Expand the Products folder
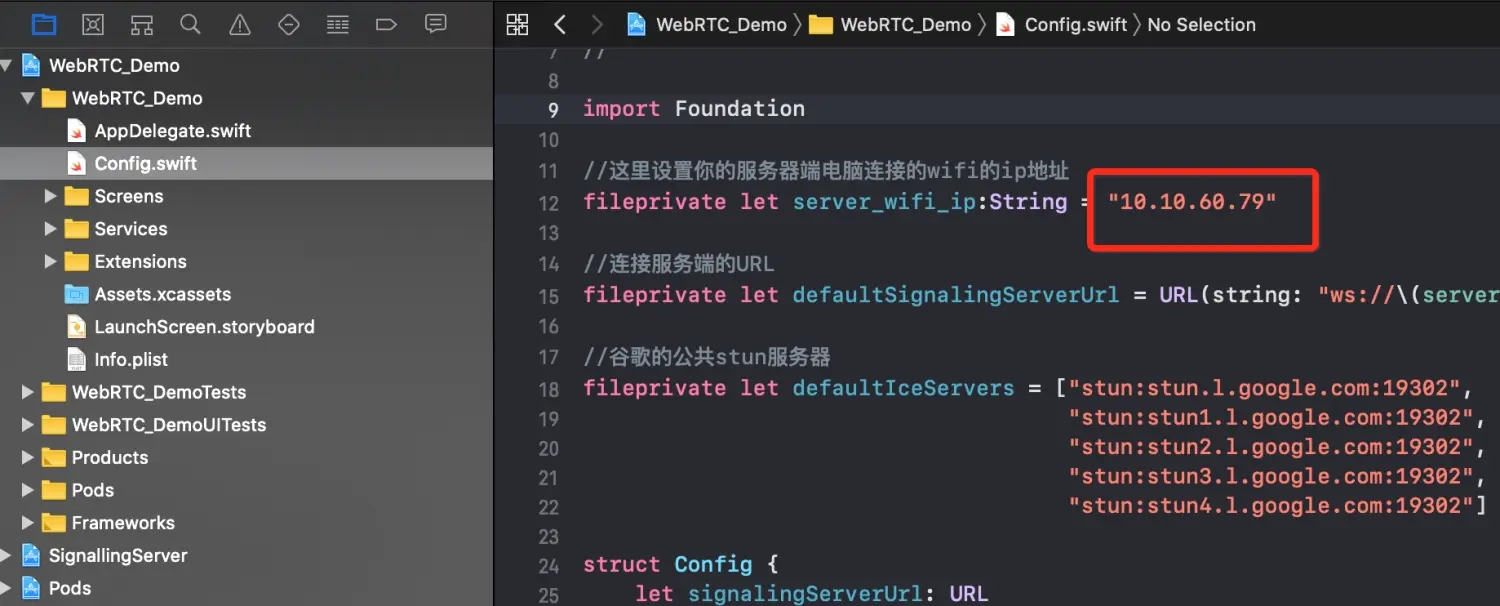Image resolution: width=1500 pixels, height=606 pixels. pyautogui.click(x=28, y=458)
